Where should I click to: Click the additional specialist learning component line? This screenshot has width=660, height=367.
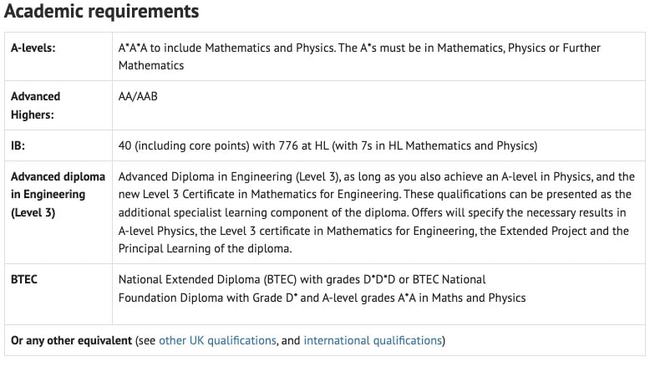pos(372,213)
